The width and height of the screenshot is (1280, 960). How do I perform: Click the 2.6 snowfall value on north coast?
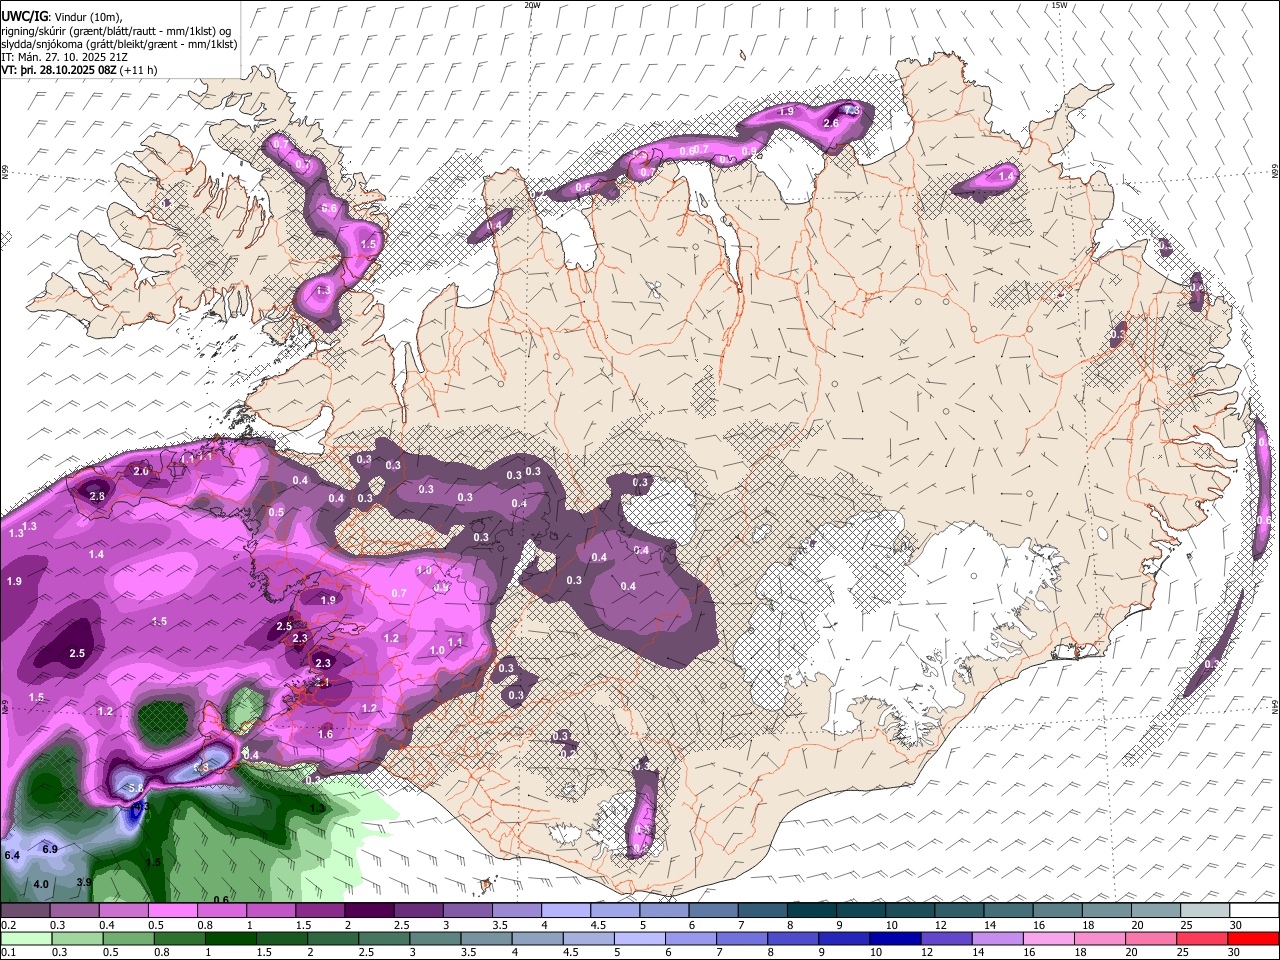click(x=830, y=123)
